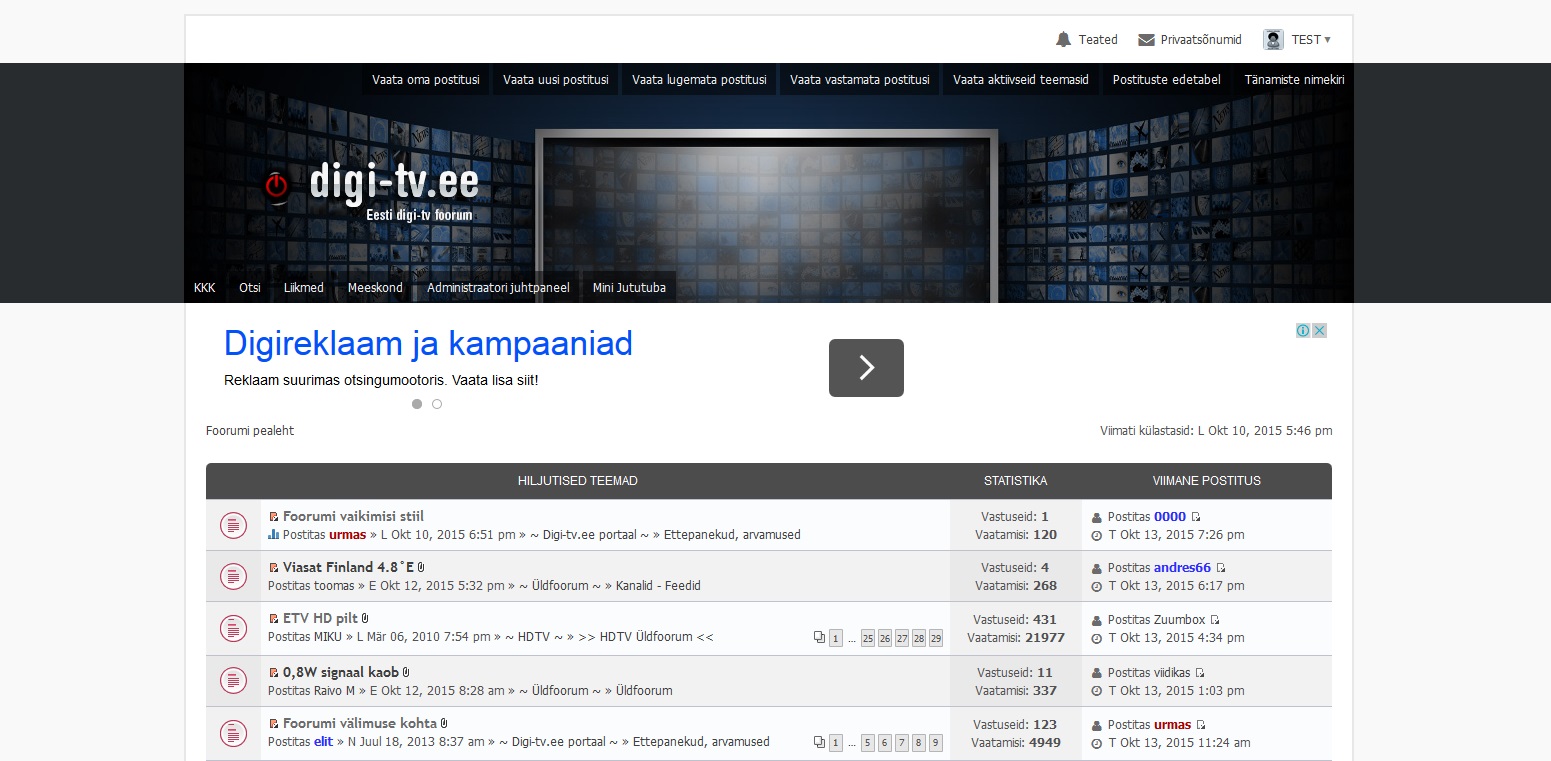Select the second ad carousel dot
Viewport: 1551px width, 761px height.
coord(437,404)
